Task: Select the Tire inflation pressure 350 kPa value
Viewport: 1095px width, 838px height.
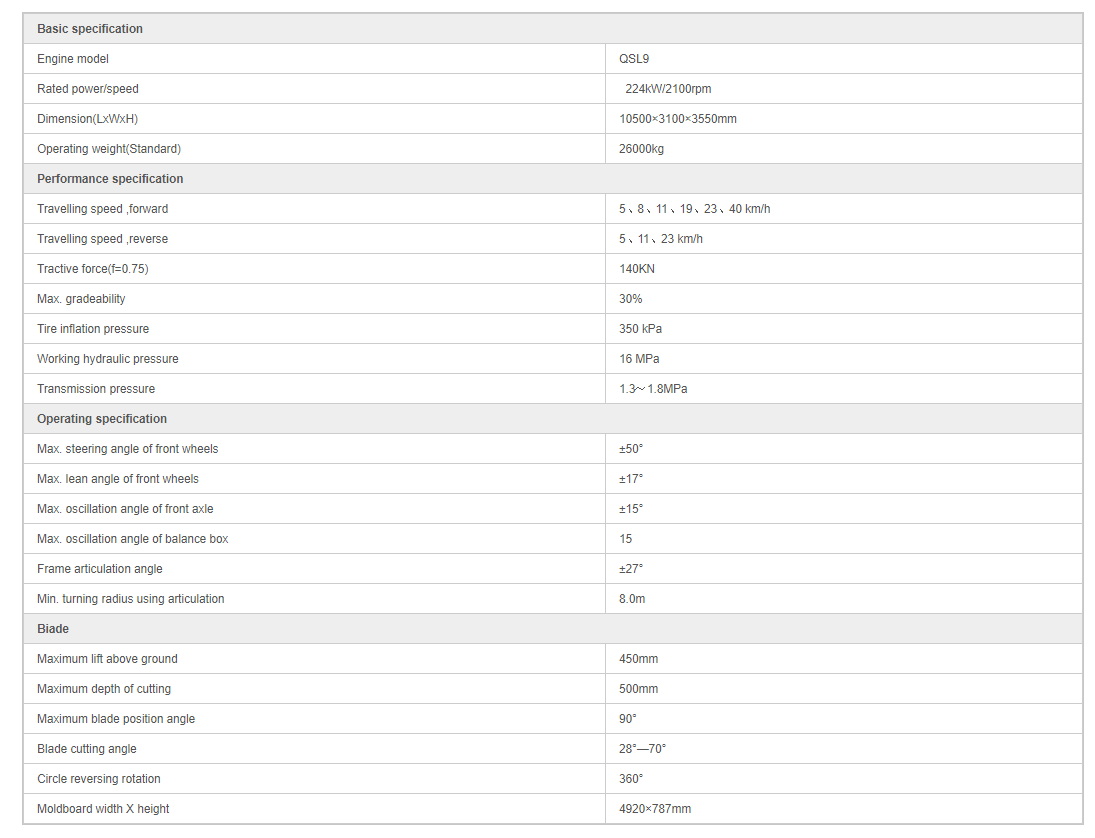Action: [x=640, y=329]
